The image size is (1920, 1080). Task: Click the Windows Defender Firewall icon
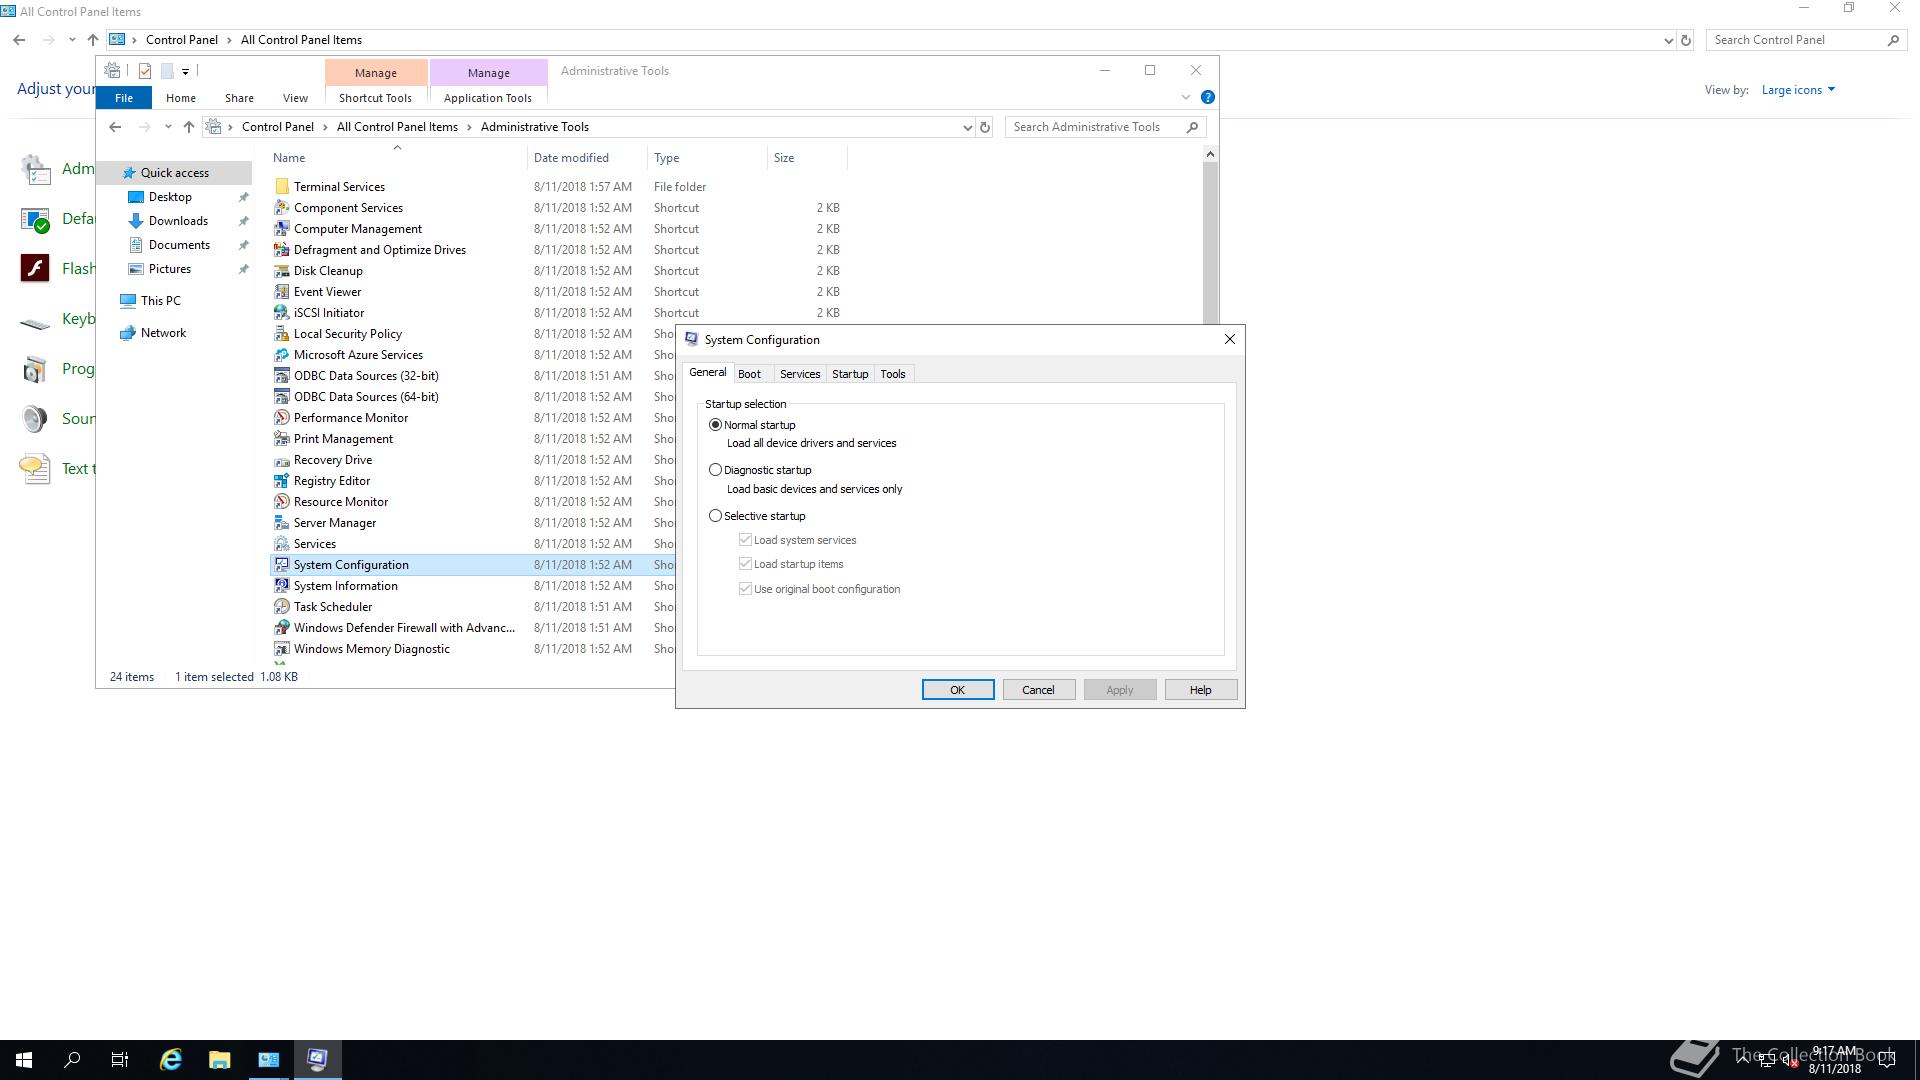[x=282, y=628]
